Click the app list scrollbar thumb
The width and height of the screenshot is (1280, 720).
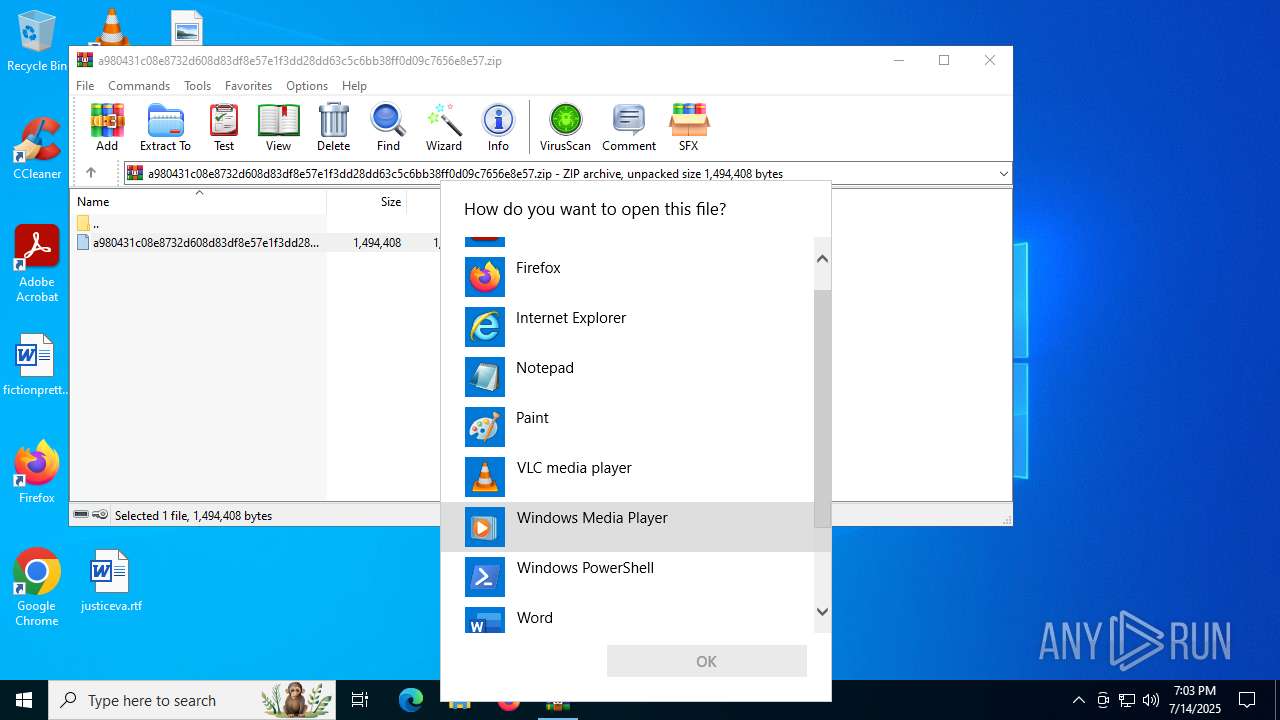822,408
